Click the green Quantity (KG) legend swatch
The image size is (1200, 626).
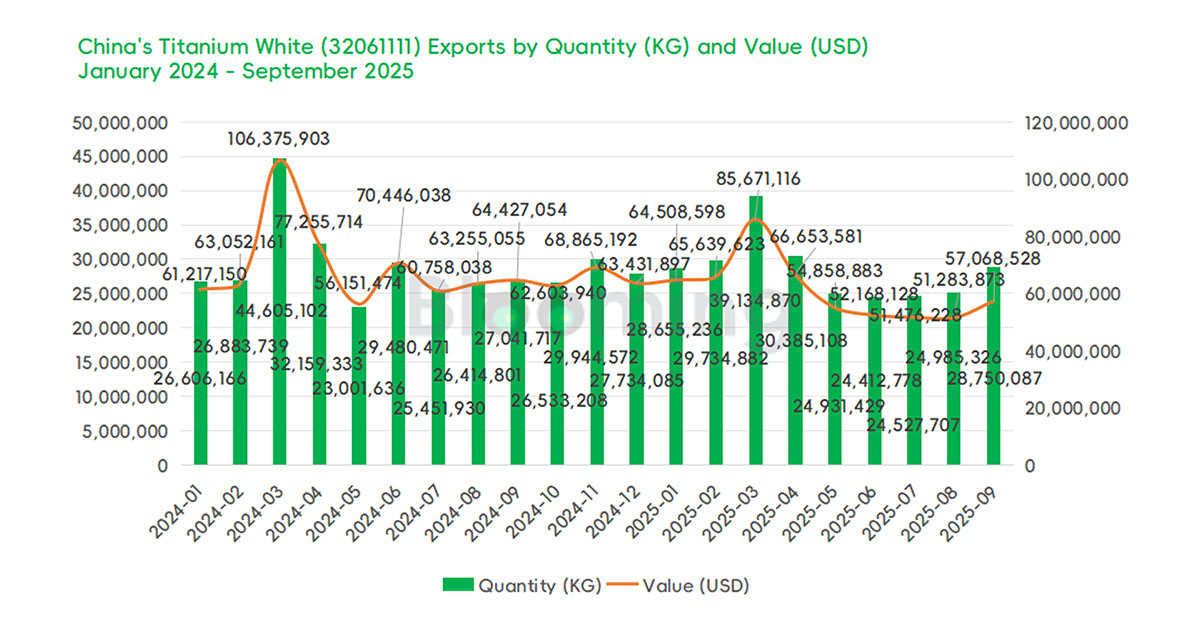pyautogui.click(x=457, y=585)
